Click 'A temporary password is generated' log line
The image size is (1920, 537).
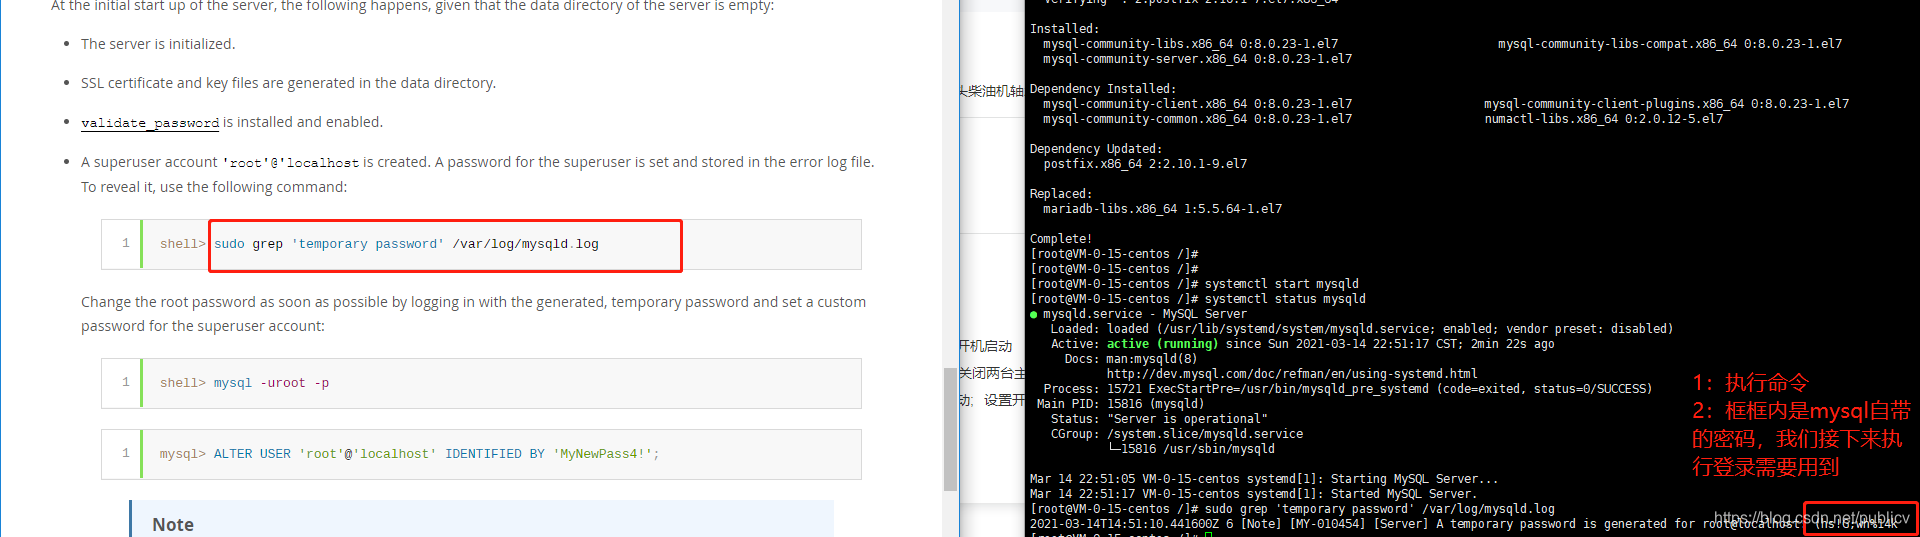pyautogui.click(x=1464, y=524)
